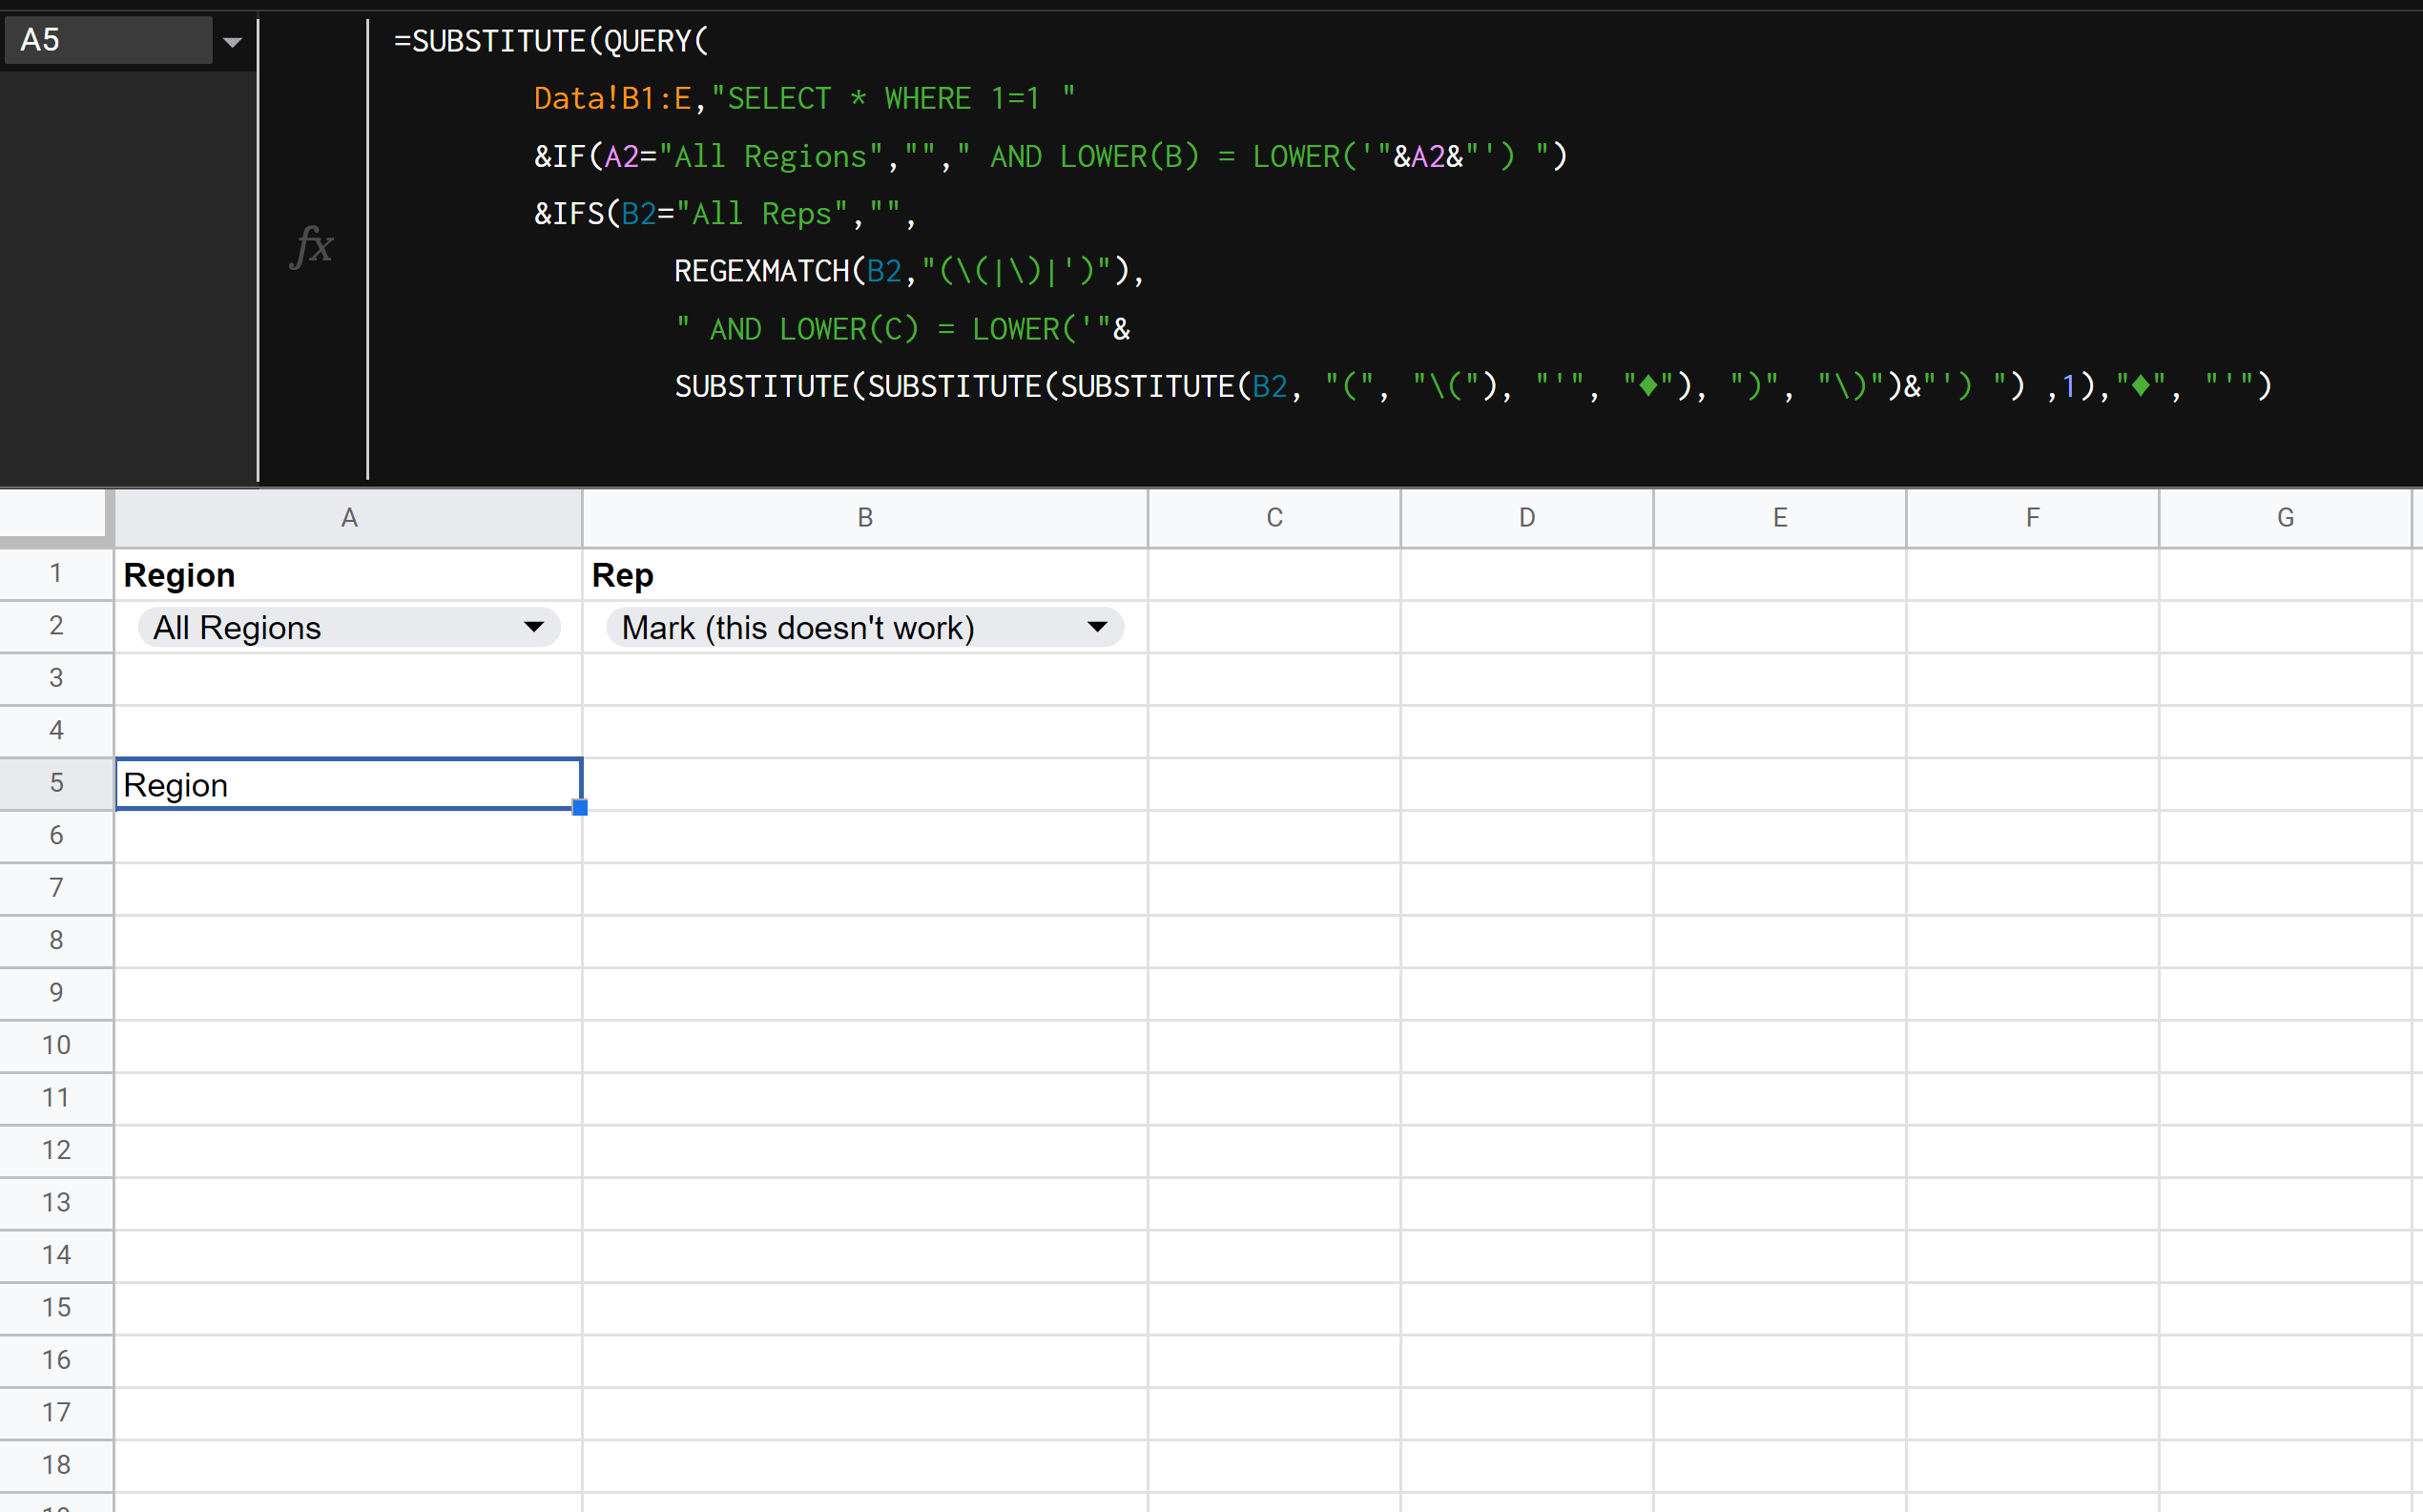
Task: Select column A header
Action: pyautogui.click(x=348, y=517)
